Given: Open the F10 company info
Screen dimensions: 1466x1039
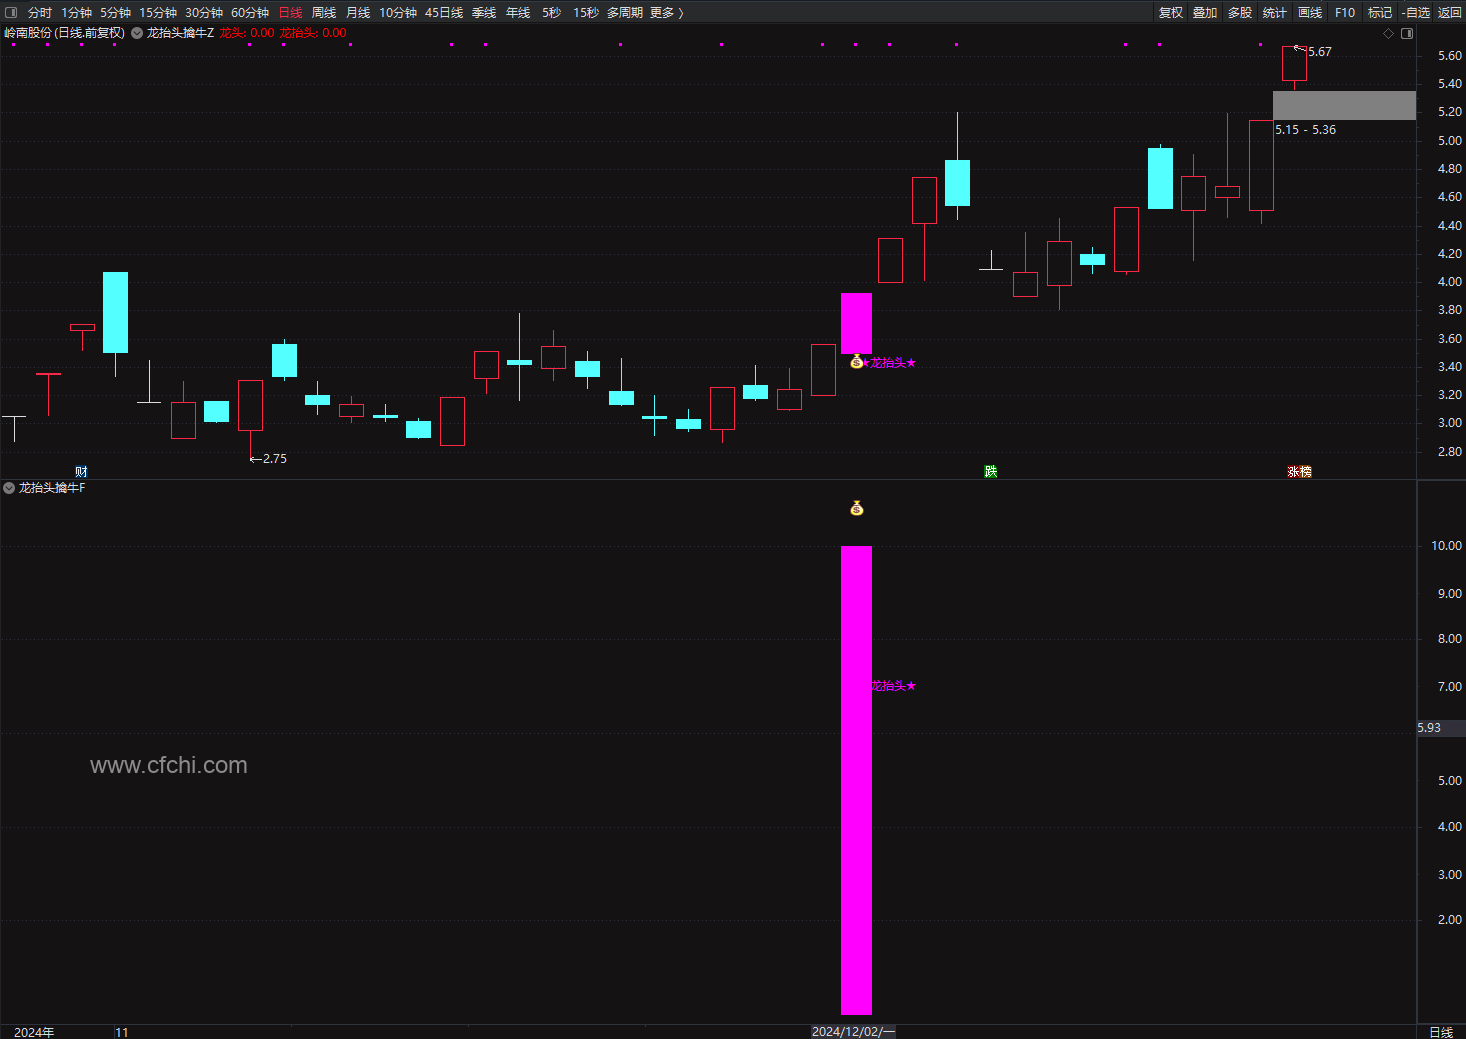Looking at the screenshot, I should (x=1345, y=13).
